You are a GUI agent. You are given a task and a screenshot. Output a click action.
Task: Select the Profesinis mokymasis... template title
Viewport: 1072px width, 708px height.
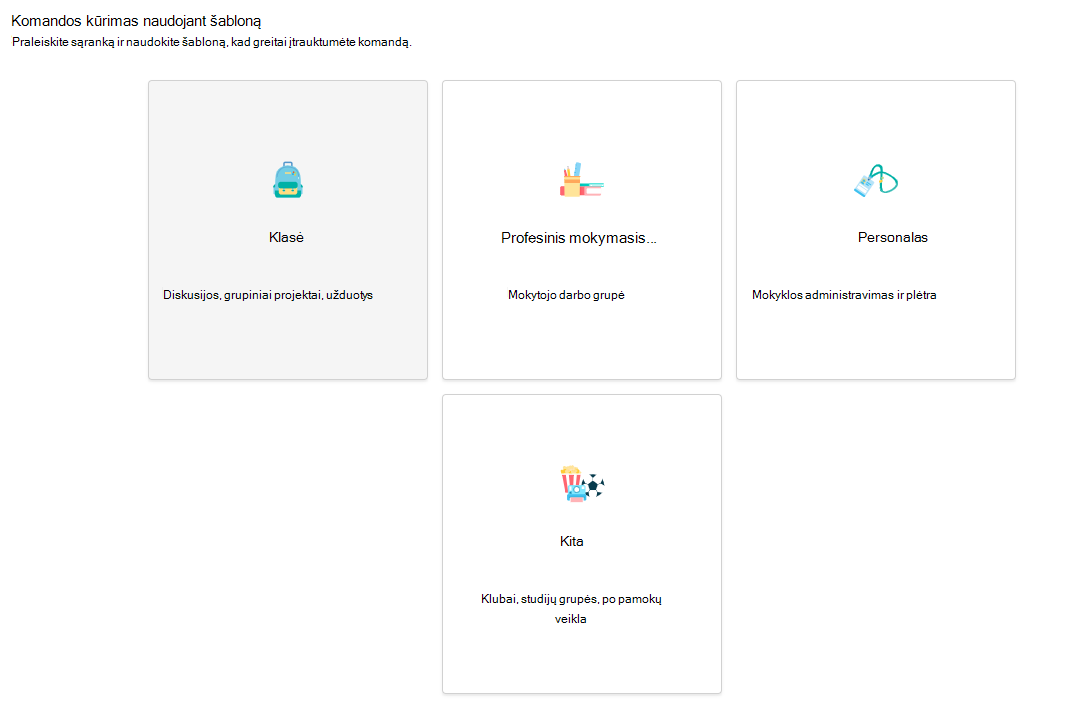pos(578,238)
